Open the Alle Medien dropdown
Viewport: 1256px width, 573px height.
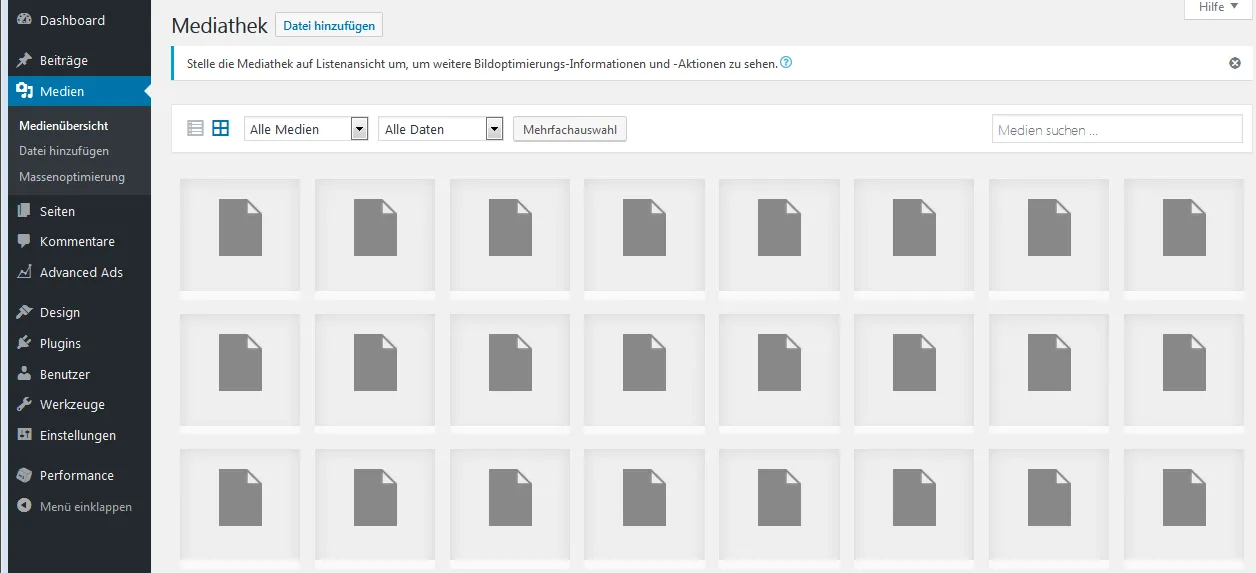click(306, 129)
